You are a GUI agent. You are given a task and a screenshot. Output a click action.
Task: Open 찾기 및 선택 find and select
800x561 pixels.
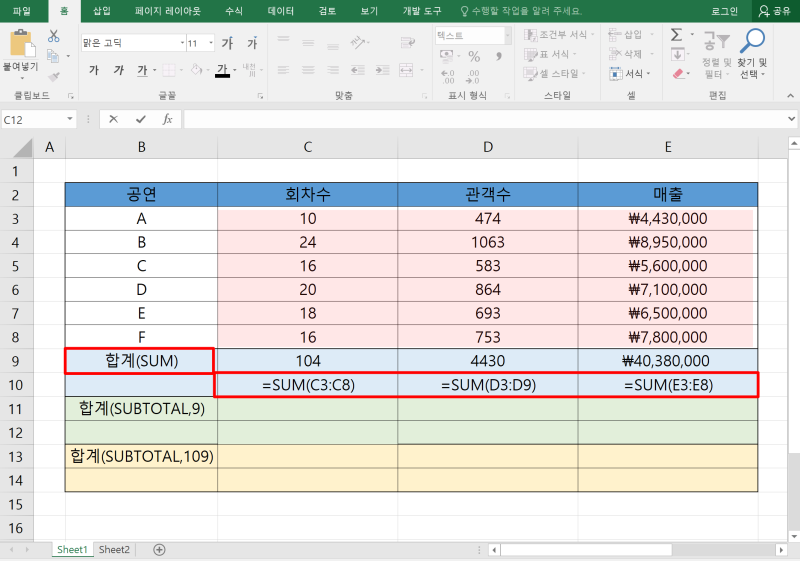[x=752, y=54]
